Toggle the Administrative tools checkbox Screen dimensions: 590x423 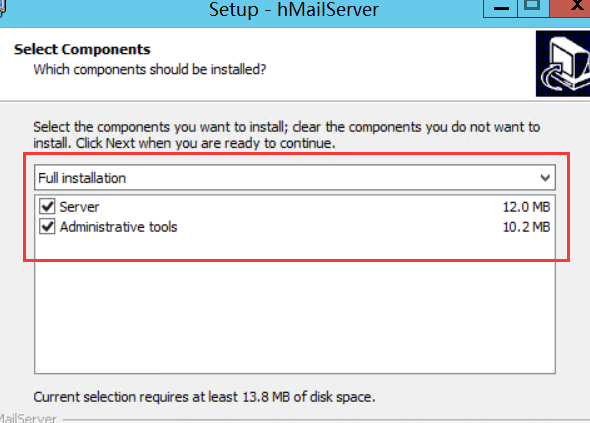[47, 227]
